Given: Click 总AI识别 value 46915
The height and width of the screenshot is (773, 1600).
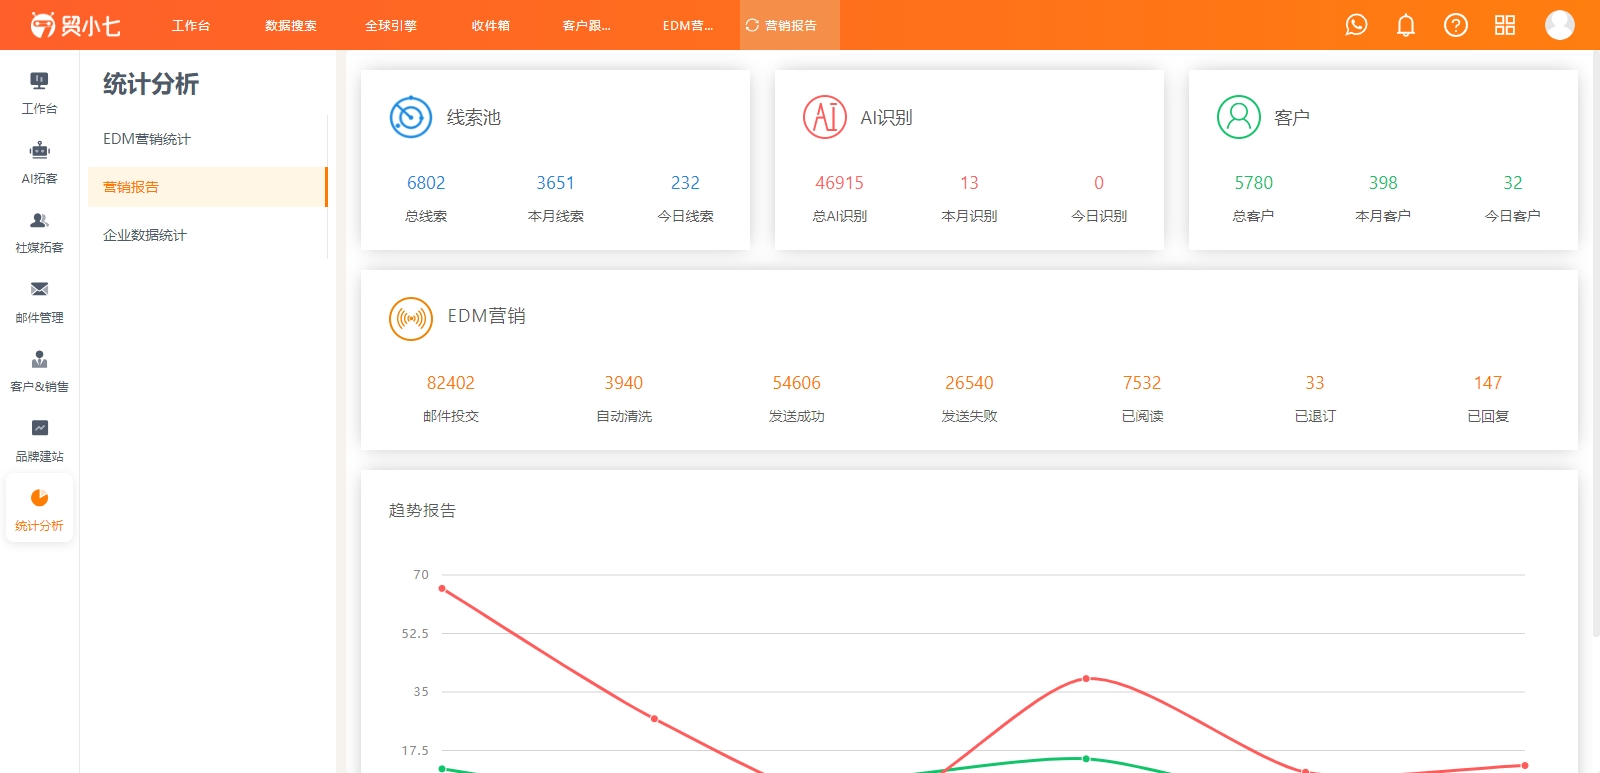Looking at the screenshot, I should tap(839, 183).
